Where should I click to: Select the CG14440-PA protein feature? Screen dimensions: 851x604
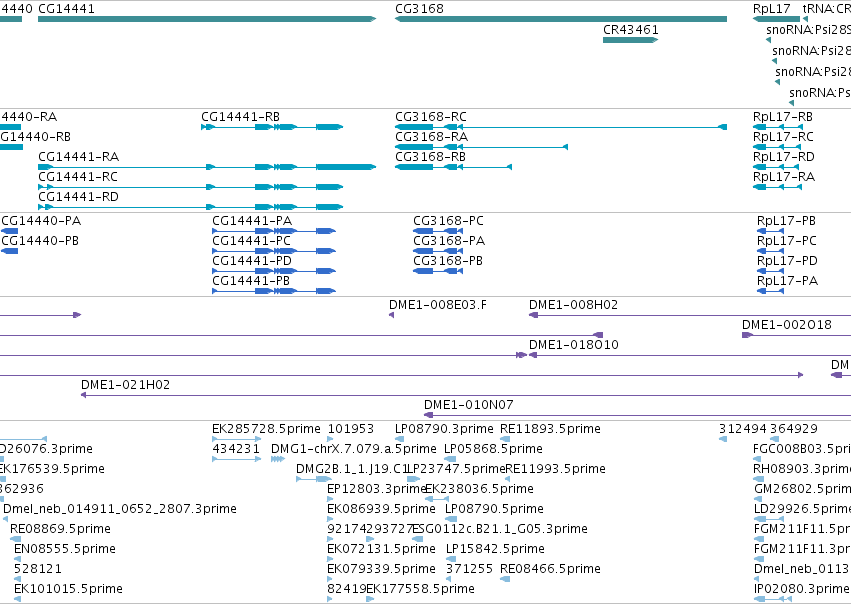click(10, 231)
